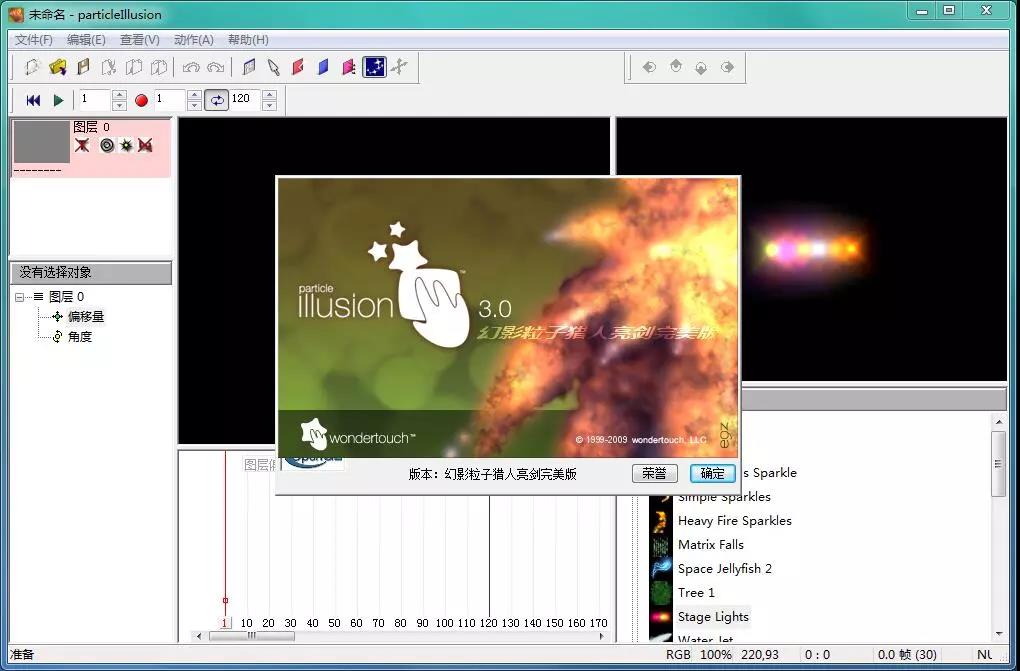Image resolution: width=1020 pixels, height=671 pixels.
Task: Select Tree 1 emitter
Action: 696,593
